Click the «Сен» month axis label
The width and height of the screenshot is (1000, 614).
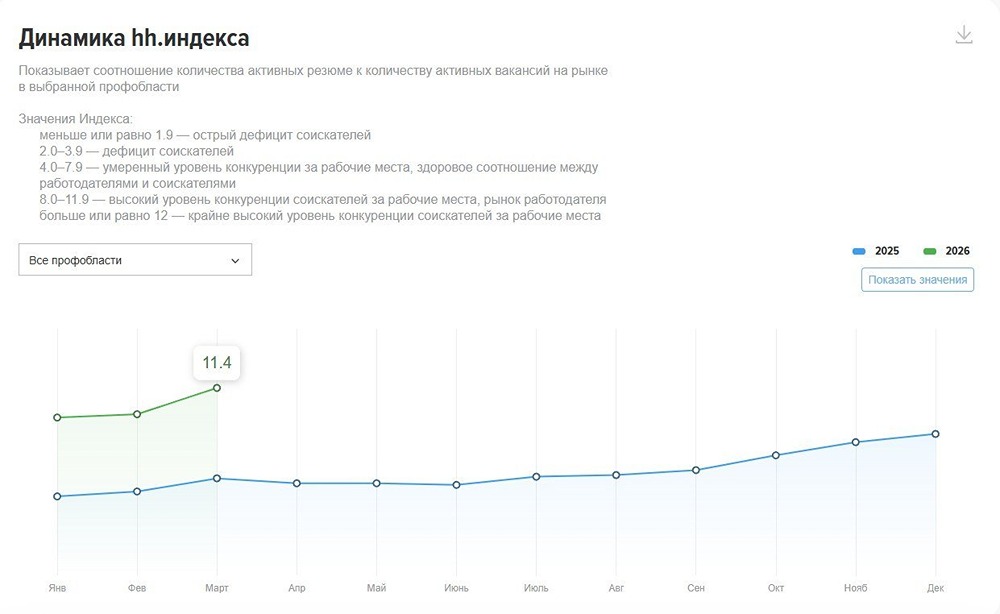(x=696, y=588)
